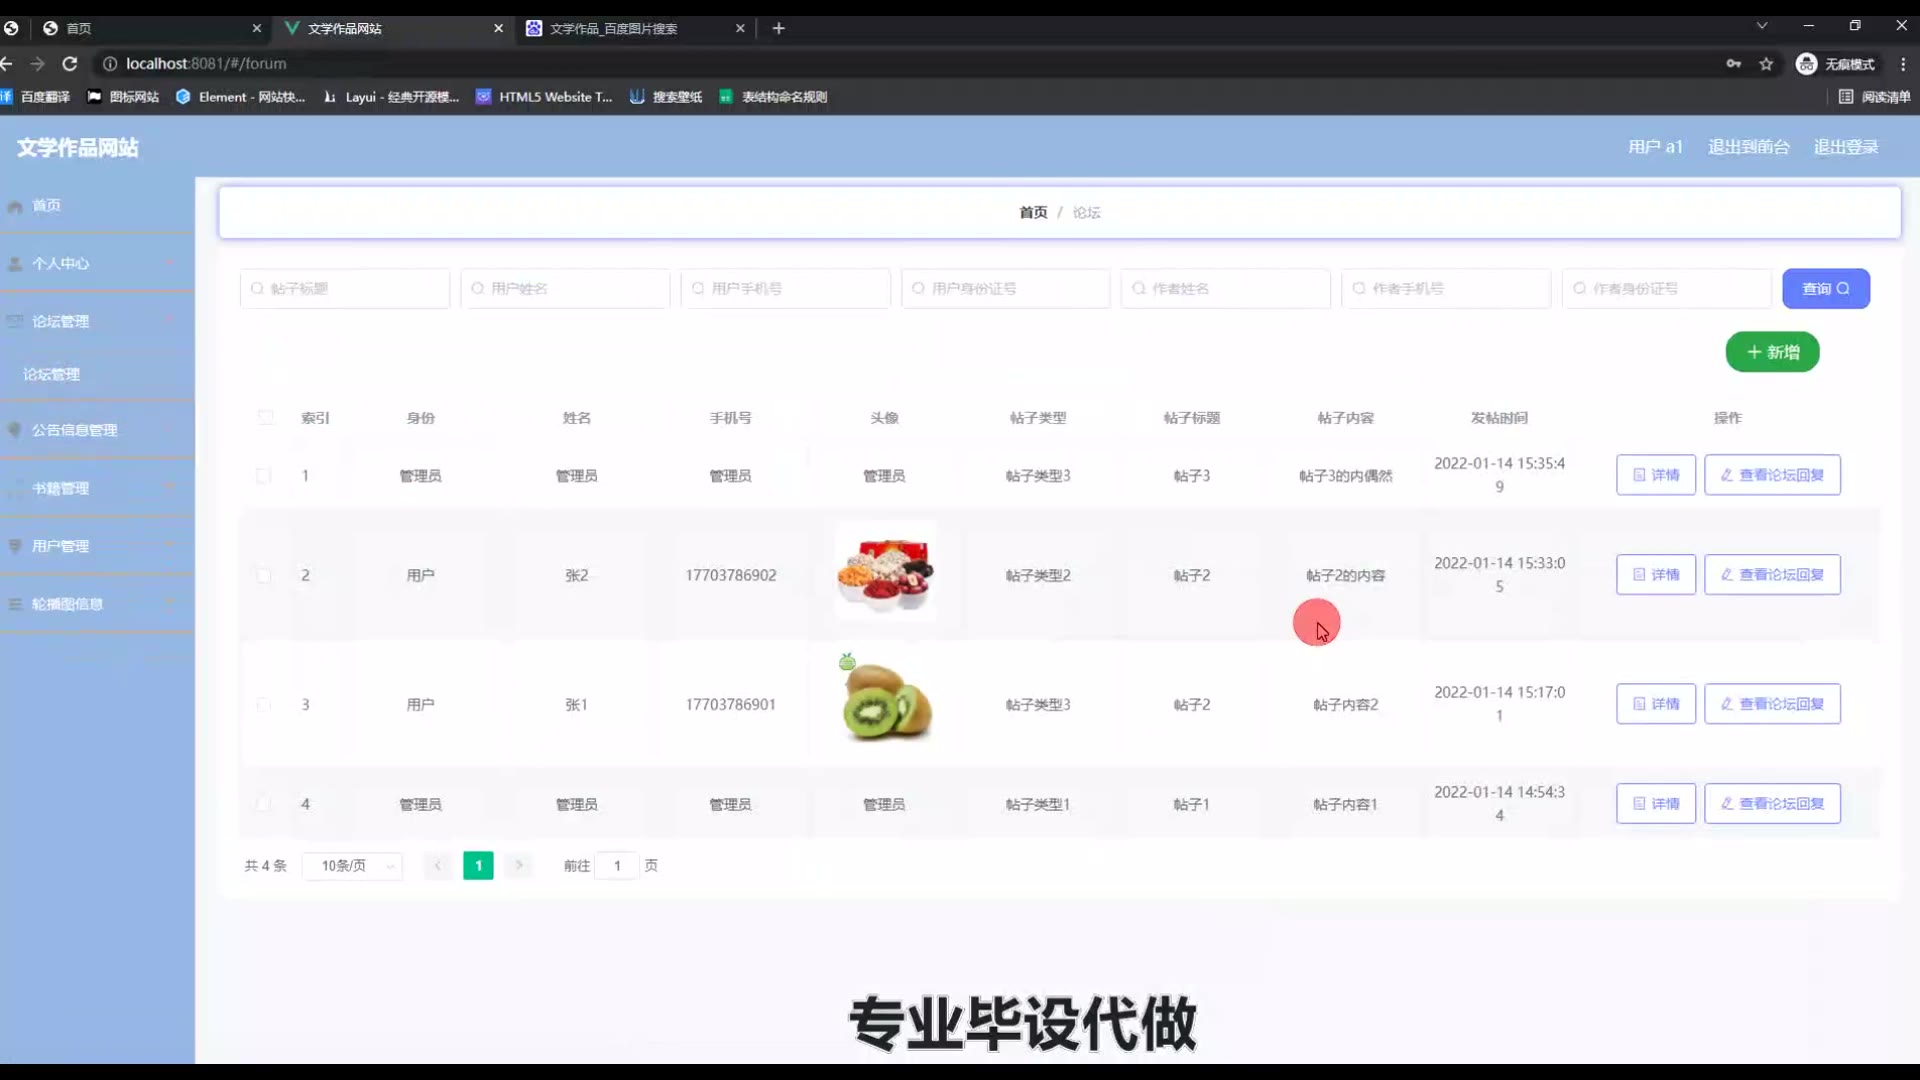The width and height of the screenshot is (1920, 1080).
Task: Click the password key icon in address bar
Action: (1733, 64)
